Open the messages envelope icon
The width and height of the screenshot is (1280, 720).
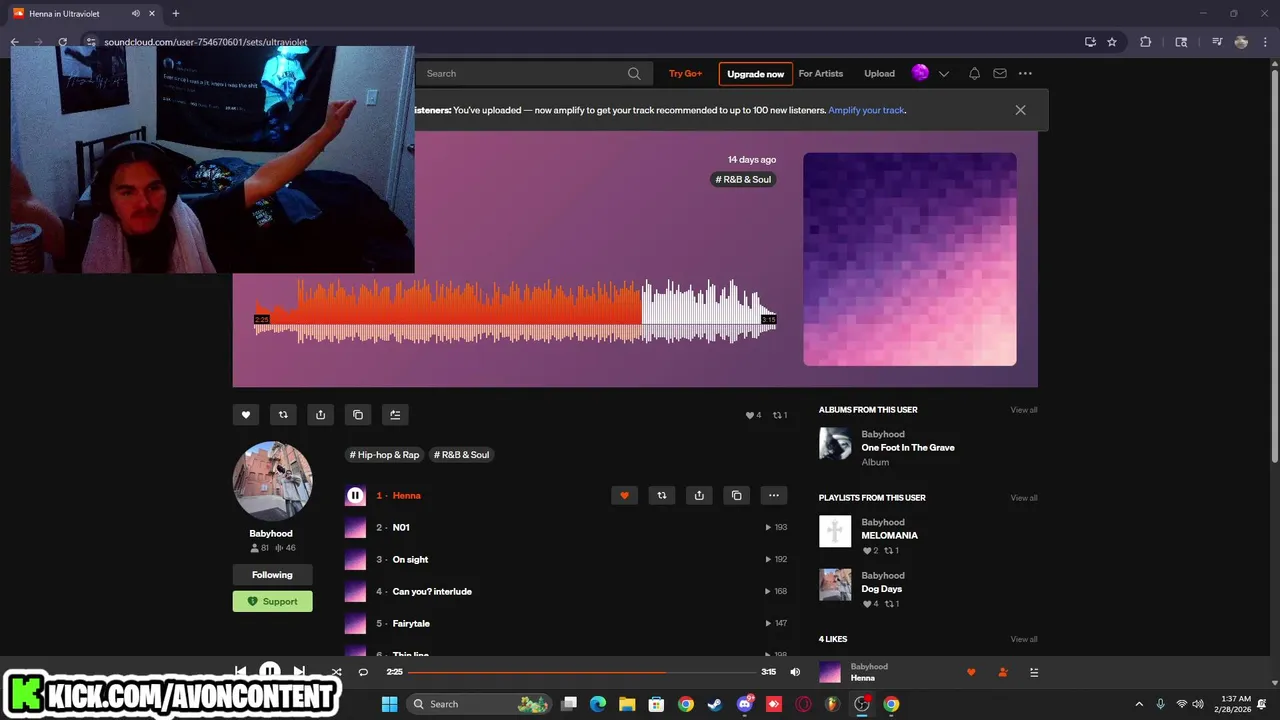pos(1000,73)
